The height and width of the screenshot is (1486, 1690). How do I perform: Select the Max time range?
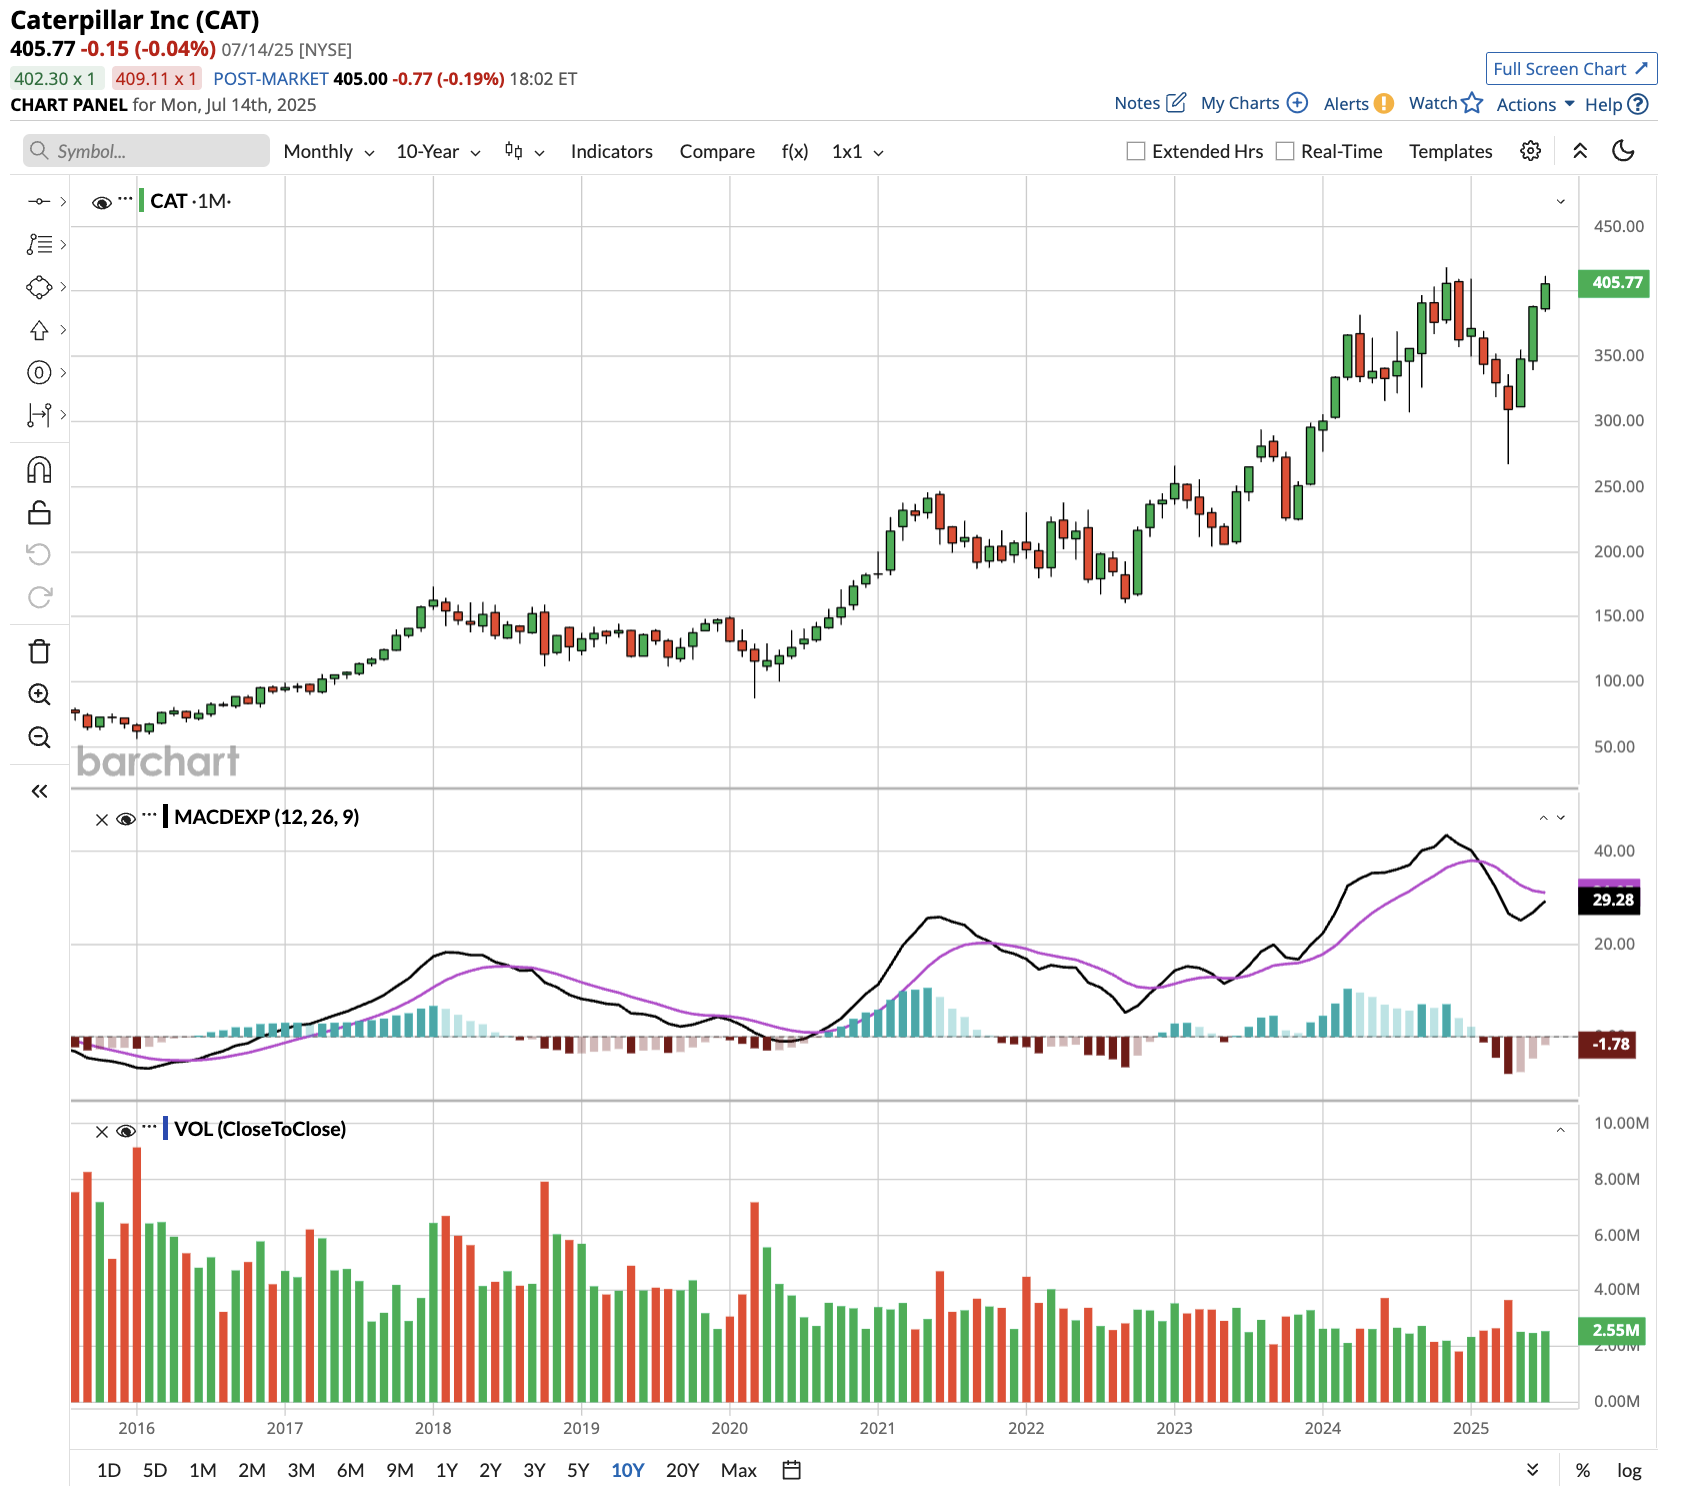(x=738, y=1470)
